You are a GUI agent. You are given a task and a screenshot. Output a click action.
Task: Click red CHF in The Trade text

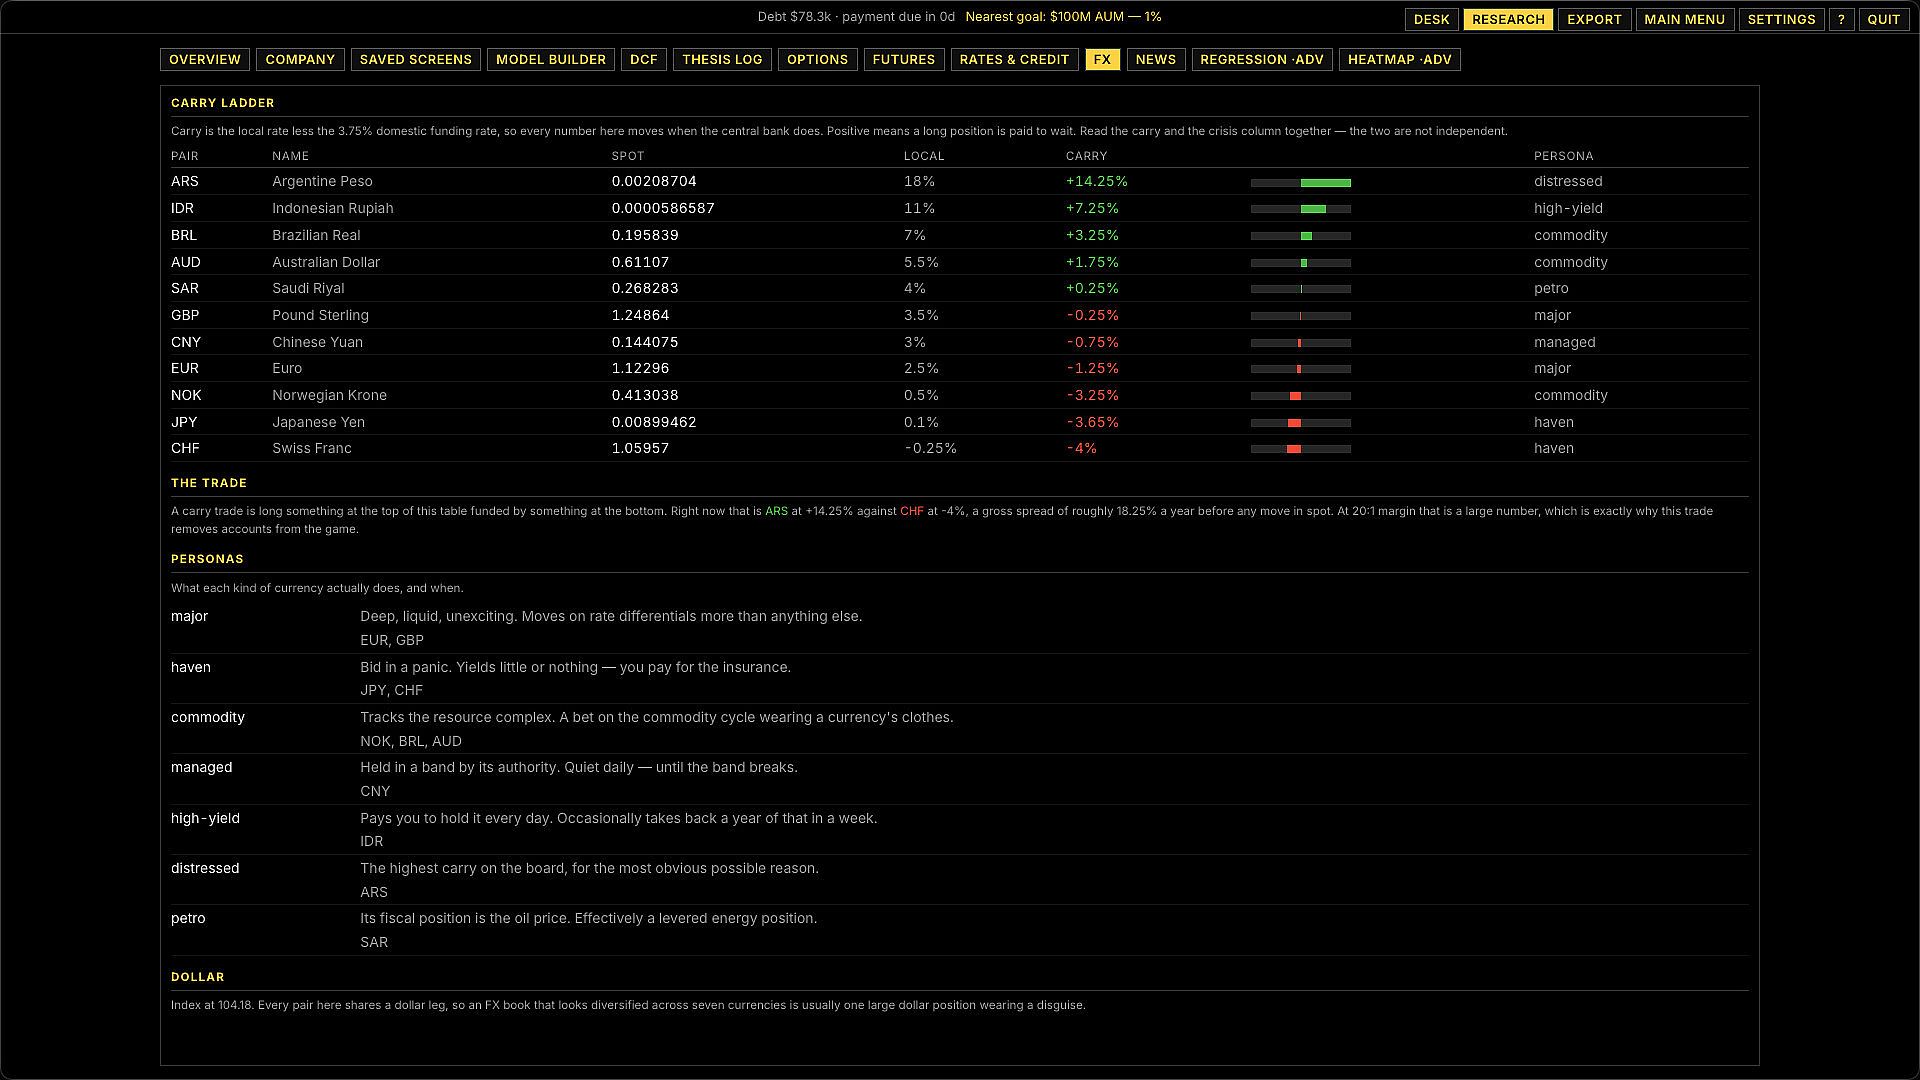(x=911, y=511)
